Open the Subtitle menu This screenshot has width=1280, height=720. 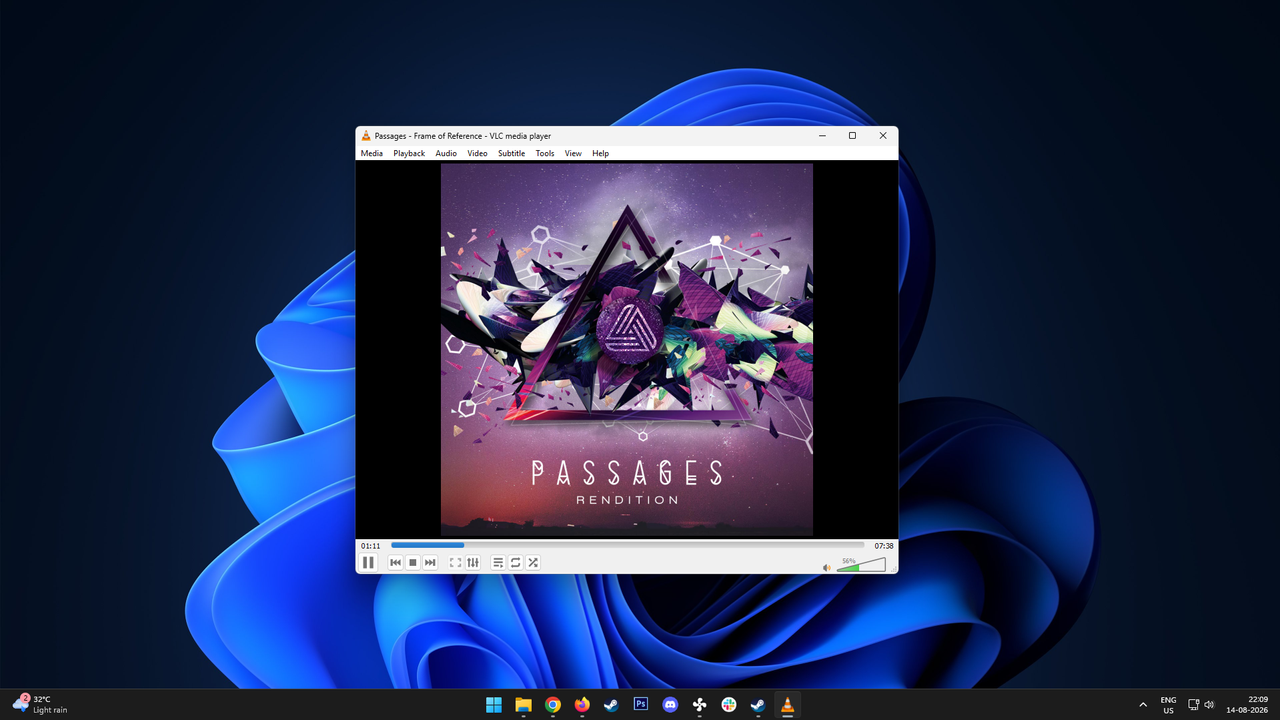click(x=511, y=153)
